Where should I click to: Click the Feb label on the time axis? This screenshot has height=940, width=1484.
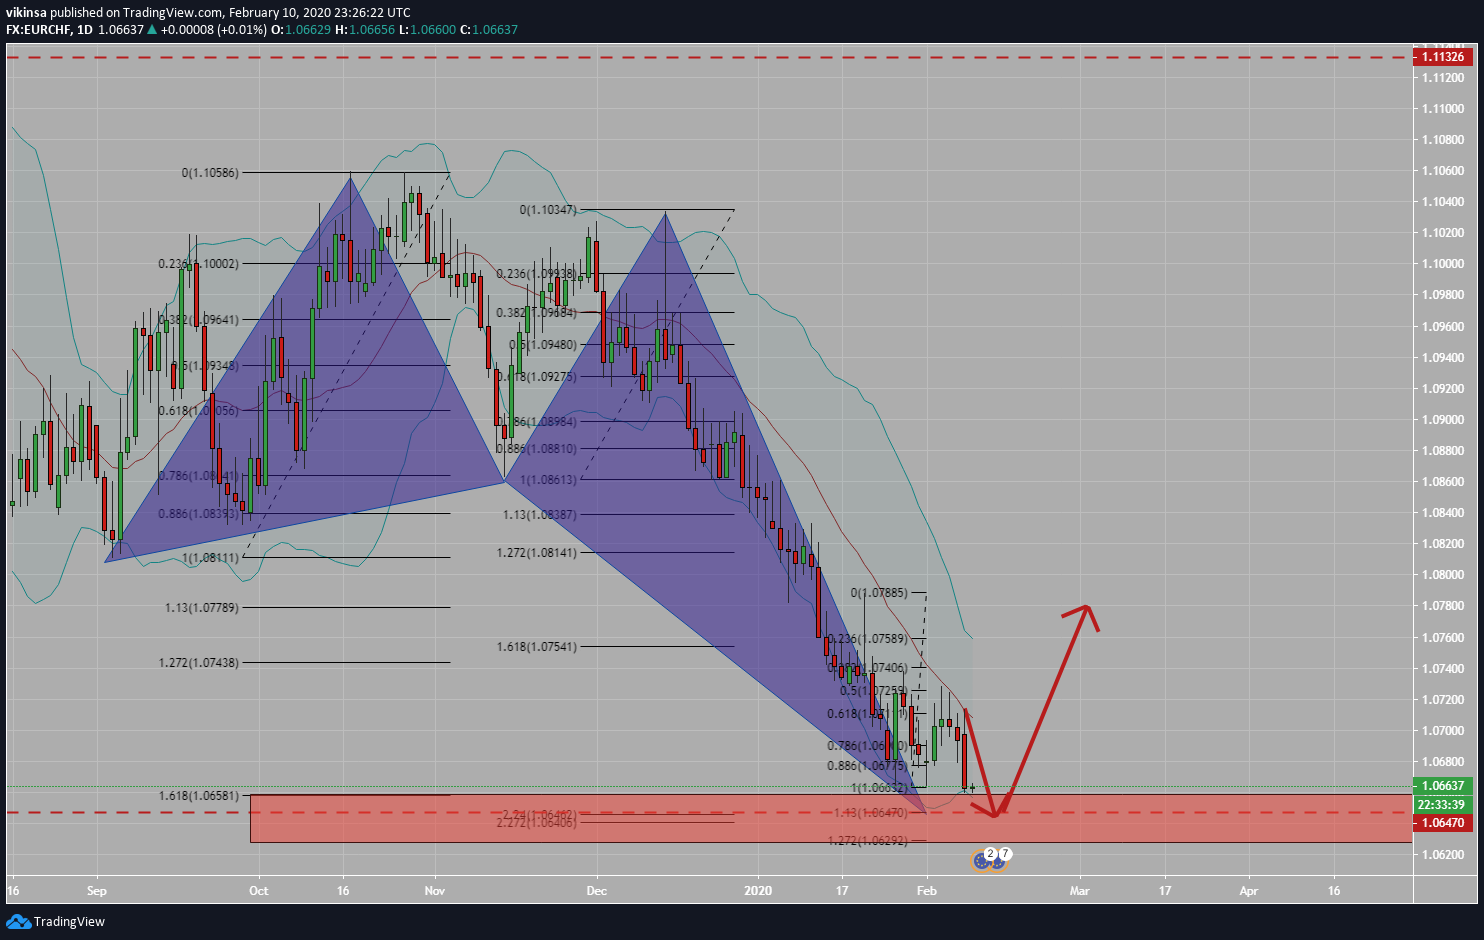point(927,890)
